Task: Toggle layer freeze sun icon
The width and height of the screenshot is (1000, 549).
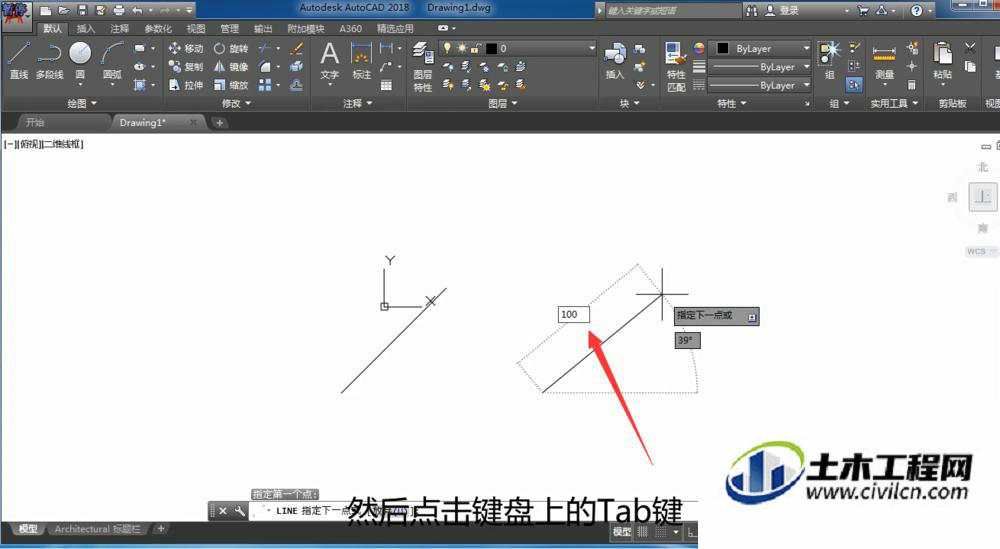Action: tap(462, 48)
